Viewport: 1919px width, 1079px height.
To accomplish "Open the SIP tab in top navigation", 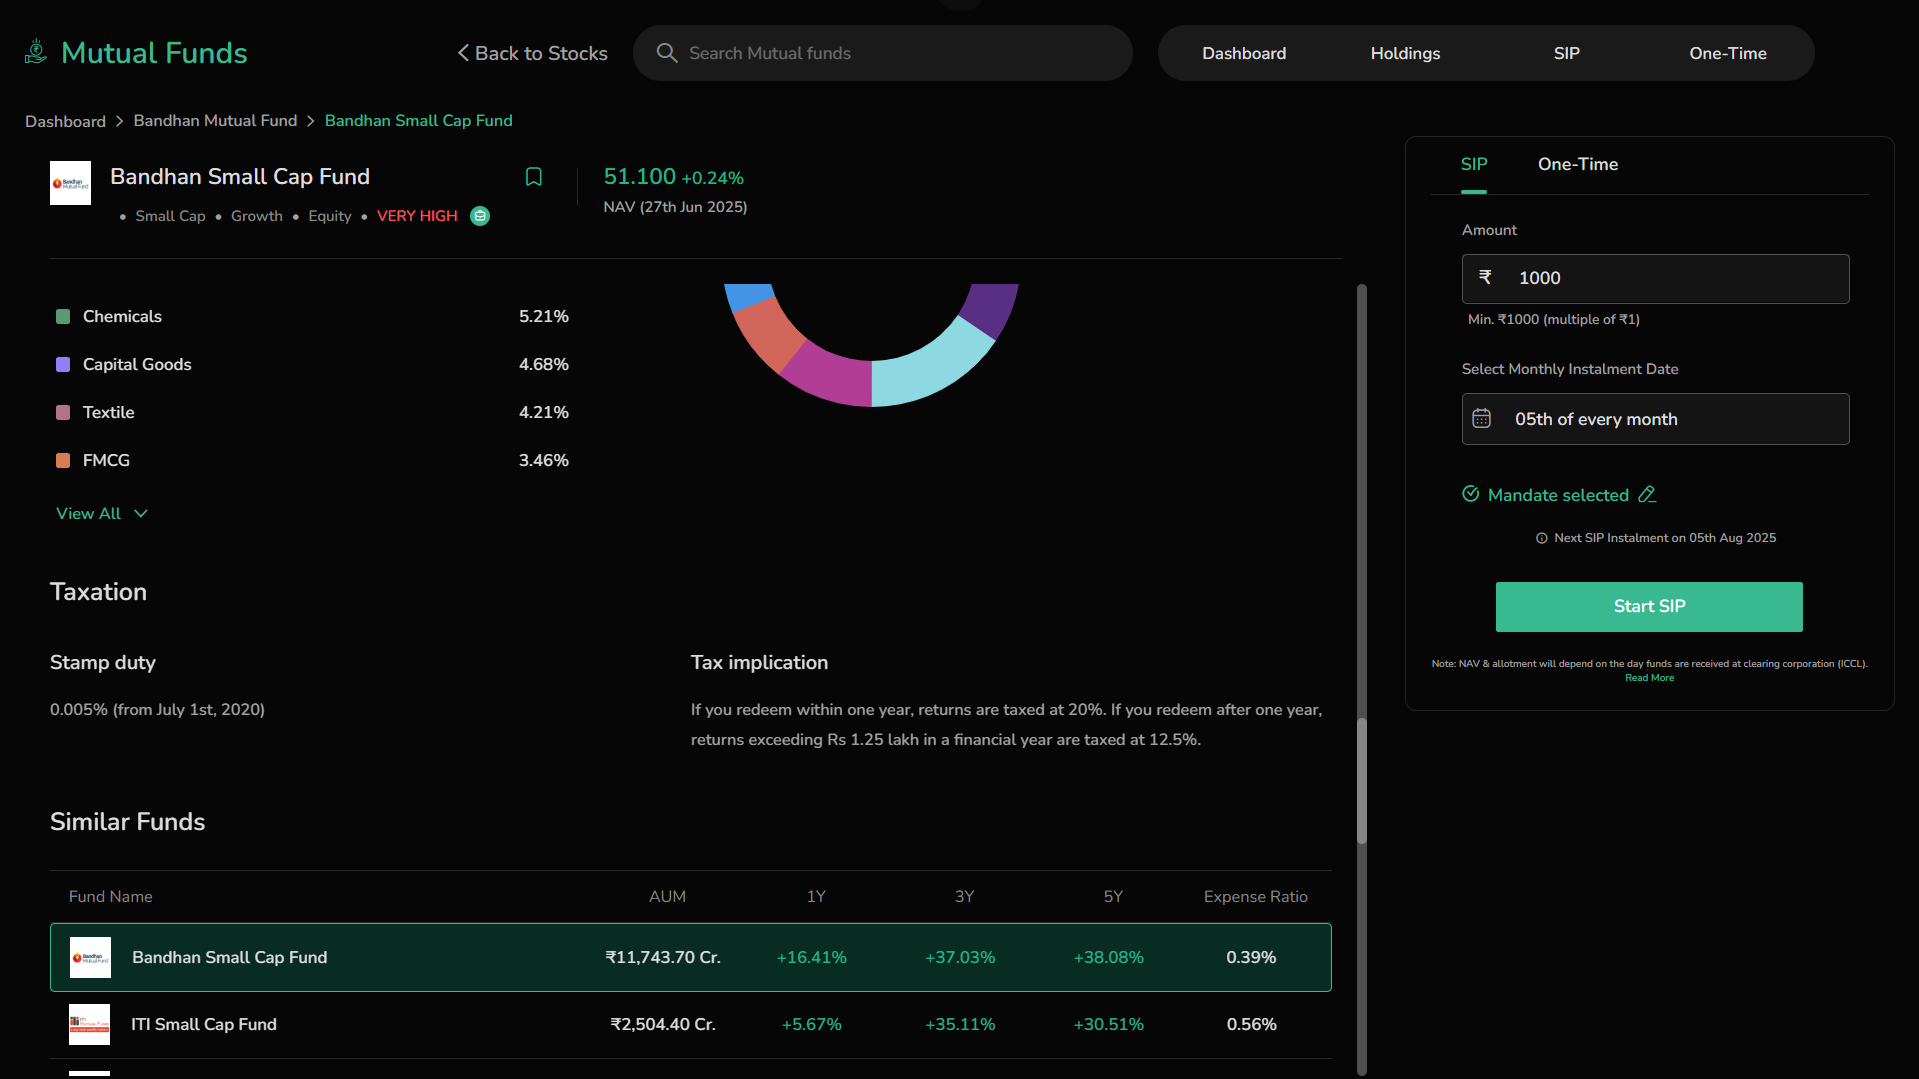I will (x=1566, y=53).
